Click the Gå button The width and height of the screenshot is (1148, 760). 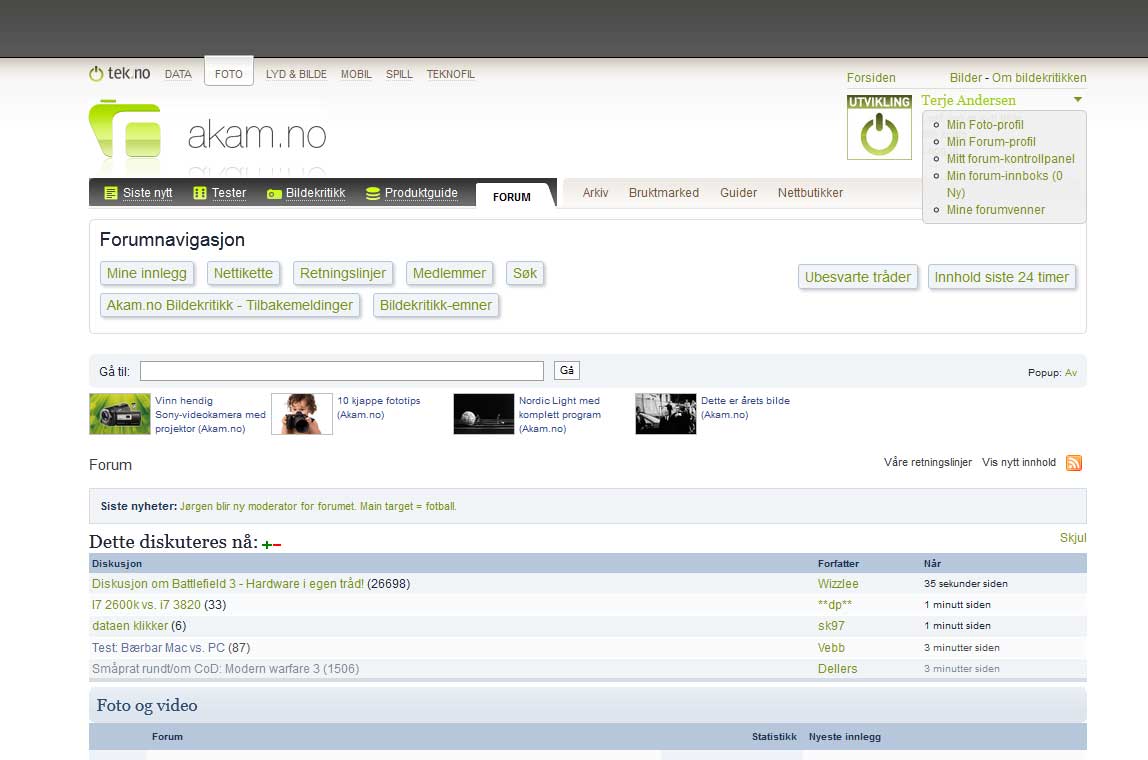(x=567, y=370)
